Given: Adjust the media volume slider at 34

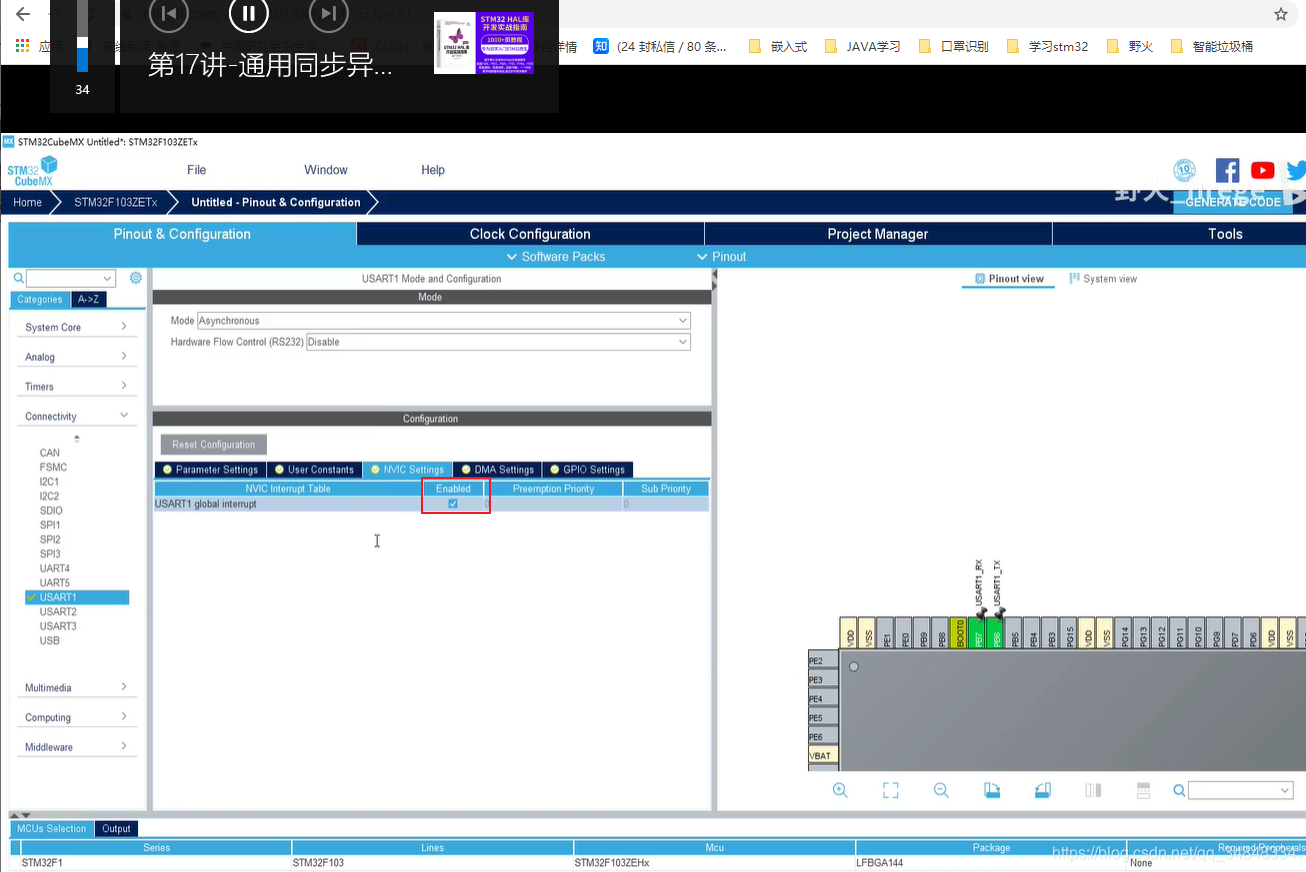Looking at the screenshot, I should point(82,36).
